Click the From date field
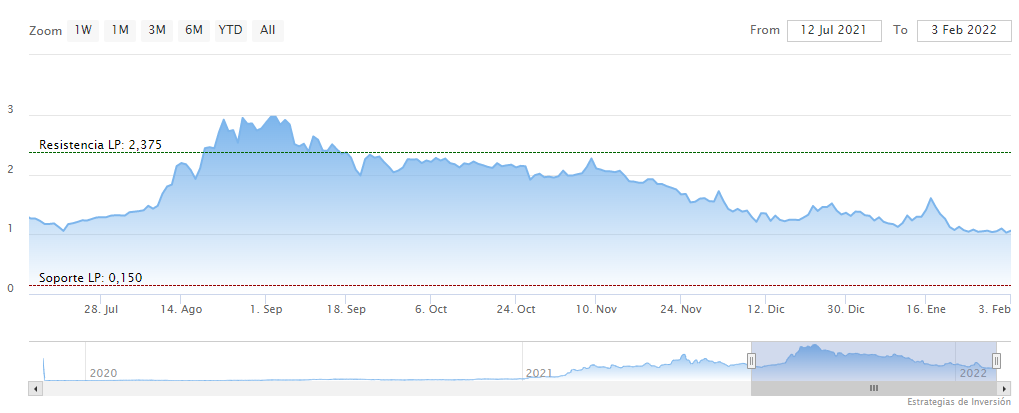 tap(834, 30)
